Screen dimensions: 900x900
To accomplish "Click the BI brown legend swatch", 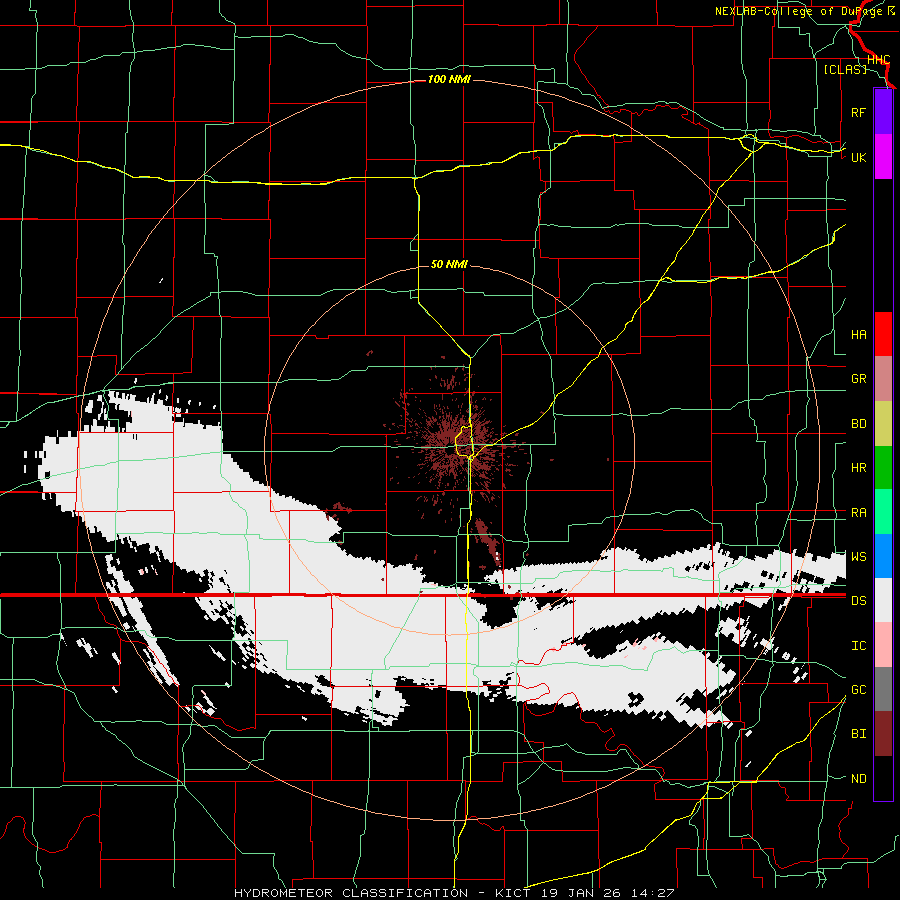I will pyautogui.click(x=883, y=734).
